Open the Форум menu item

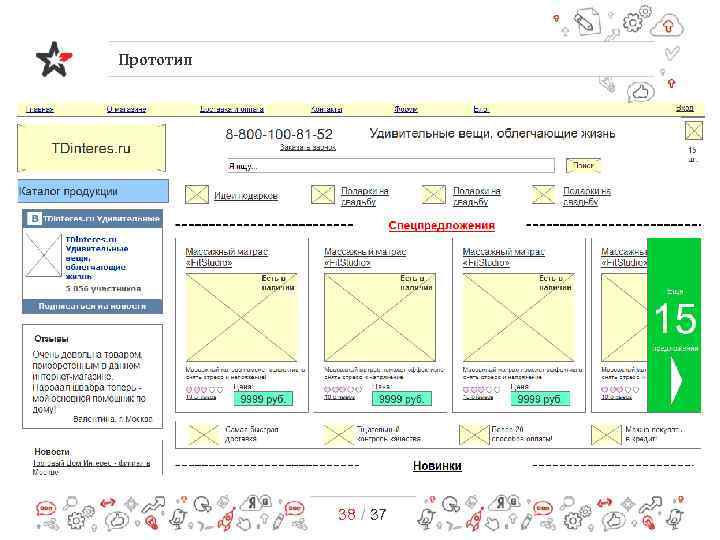tap(406, 109)
